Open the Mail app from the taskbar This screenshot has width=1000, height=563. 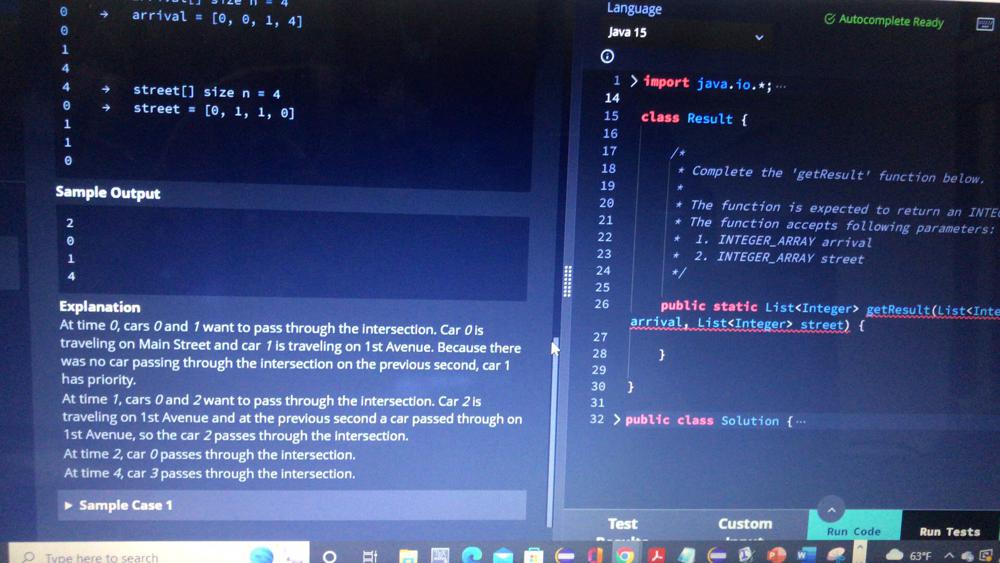(x=503, y=557)
